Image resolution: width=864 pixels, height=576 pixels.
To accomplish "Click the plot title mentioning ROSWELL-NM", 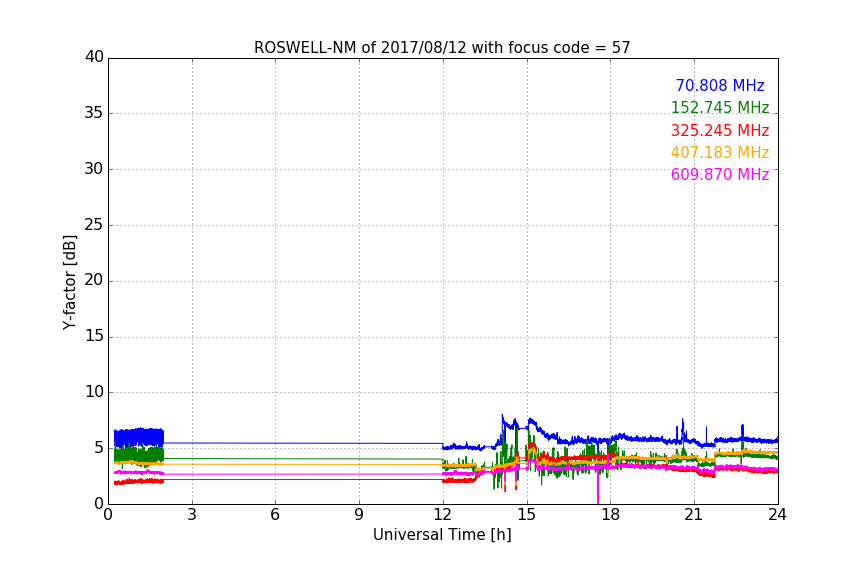I will (442, 48).
